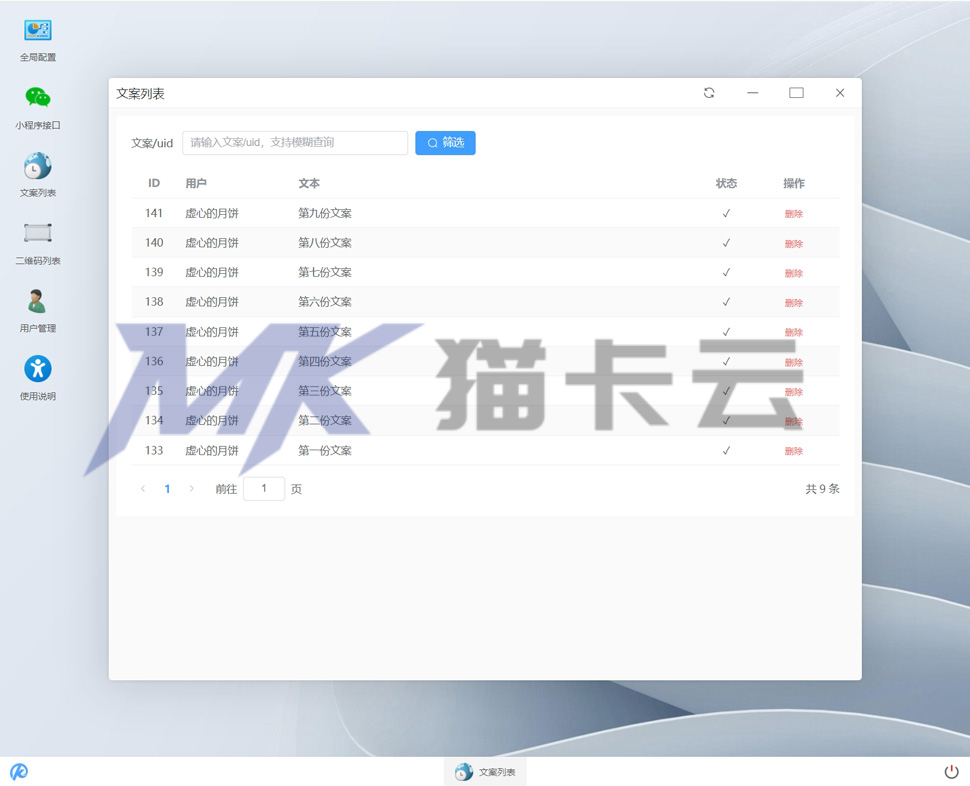The image size is (970, 786).
Task: Click ID cell 141
Action: click(x=154, y=213)
